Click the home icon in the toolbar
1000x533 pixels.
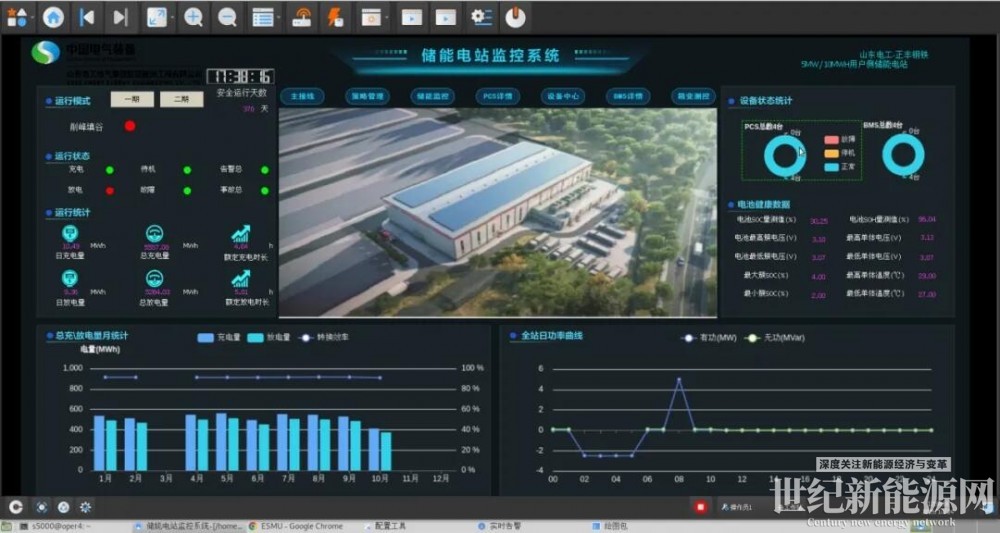point(53,16)
